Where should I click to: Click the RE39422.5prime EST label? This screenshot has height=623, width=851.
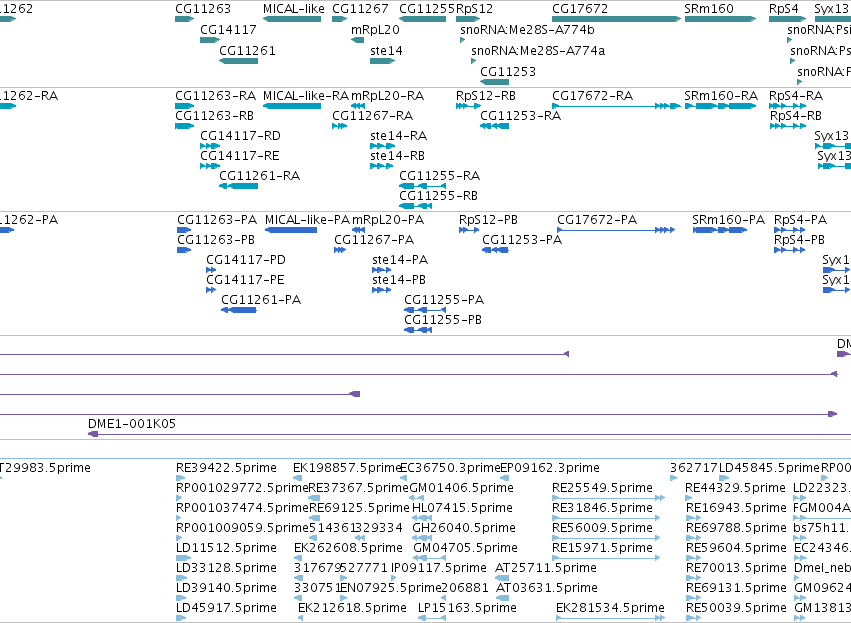[226, 468]
